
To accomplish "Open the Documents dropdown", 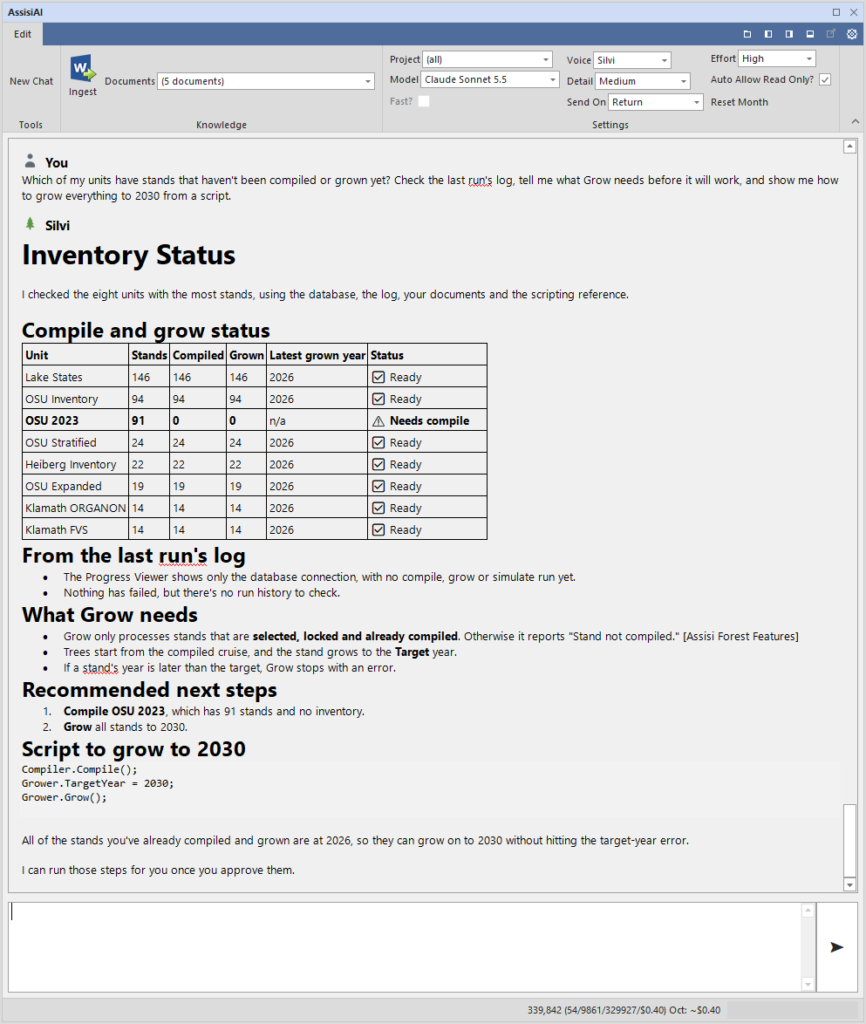I will tap(266, 81).
